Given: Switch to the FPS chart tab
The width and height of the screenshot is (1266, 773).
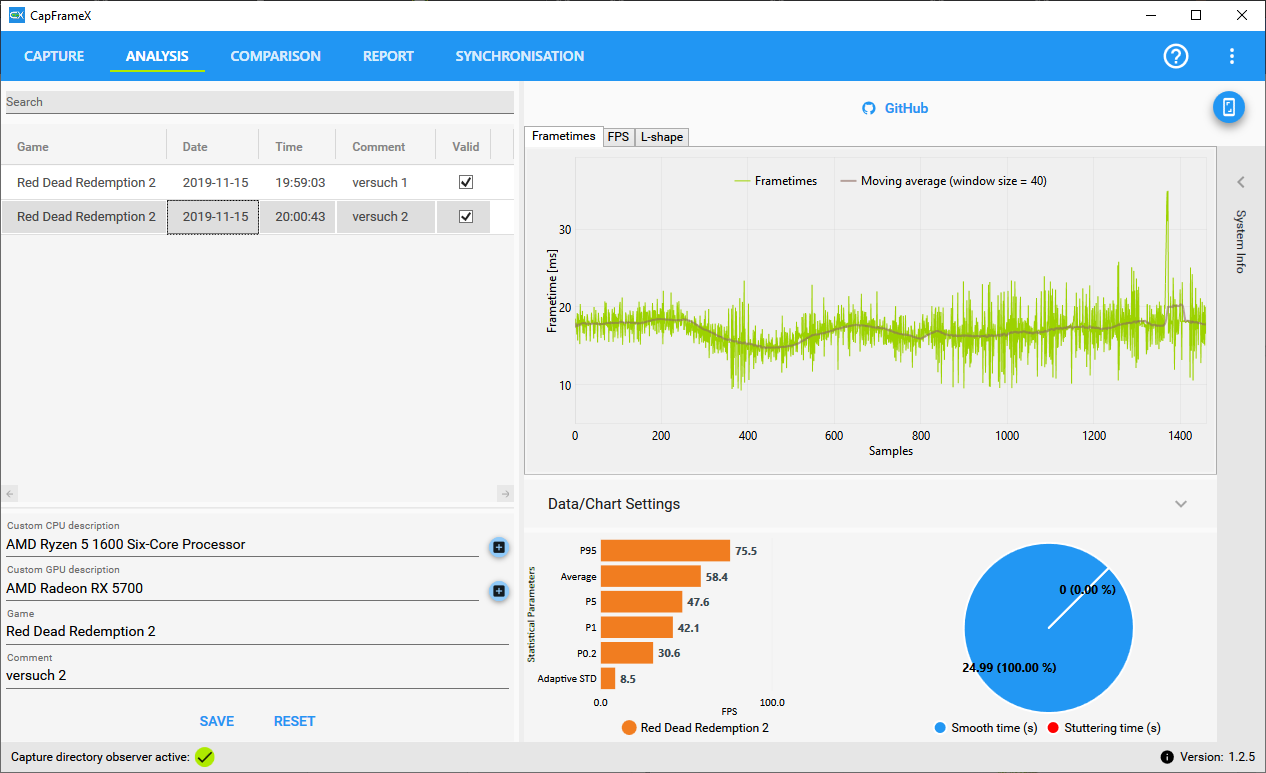Looking at the screenshot, I should [x=619, y=137].
